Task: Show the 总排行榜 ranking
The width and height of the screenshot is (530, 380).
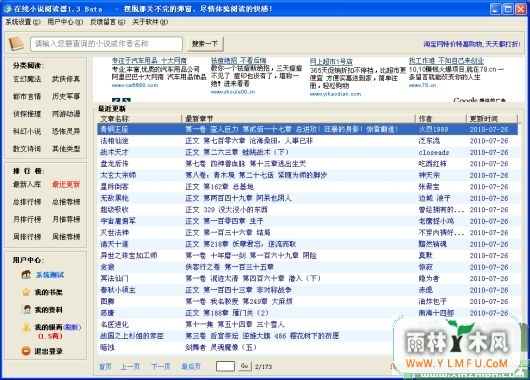Action: pyautogui.click(x=27, y=202)
